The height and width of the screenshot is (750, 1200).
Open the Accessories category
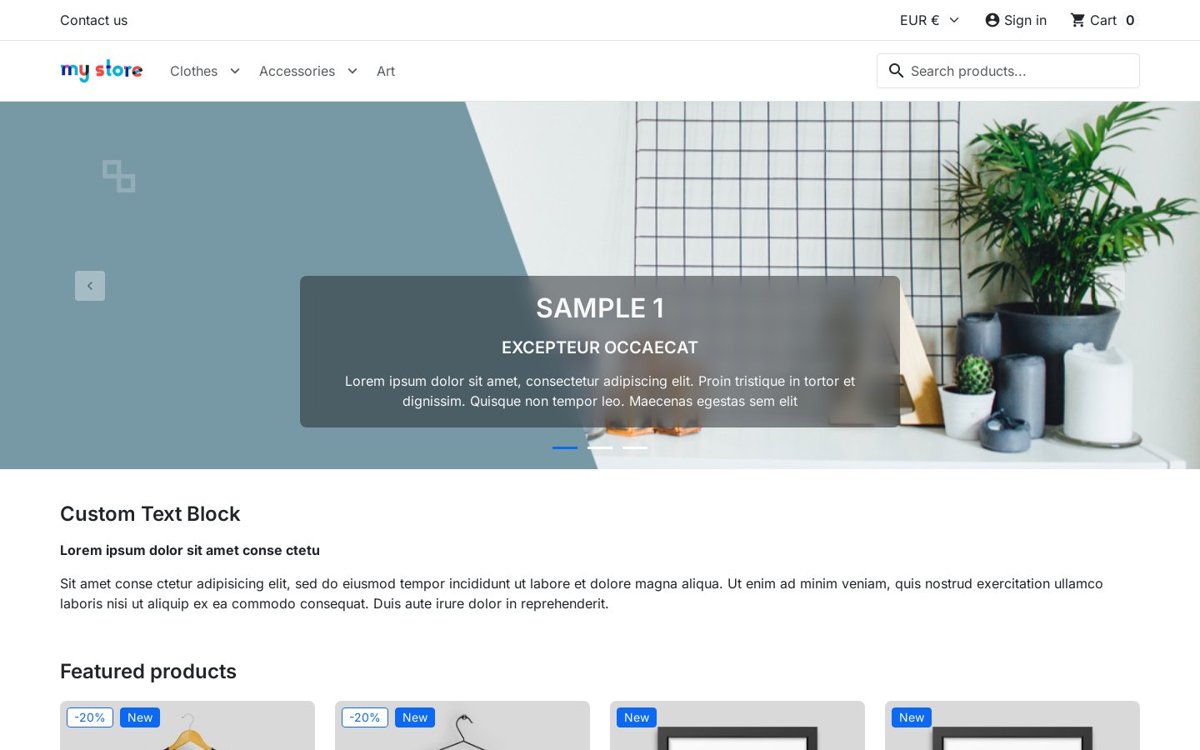pos(297,71)
